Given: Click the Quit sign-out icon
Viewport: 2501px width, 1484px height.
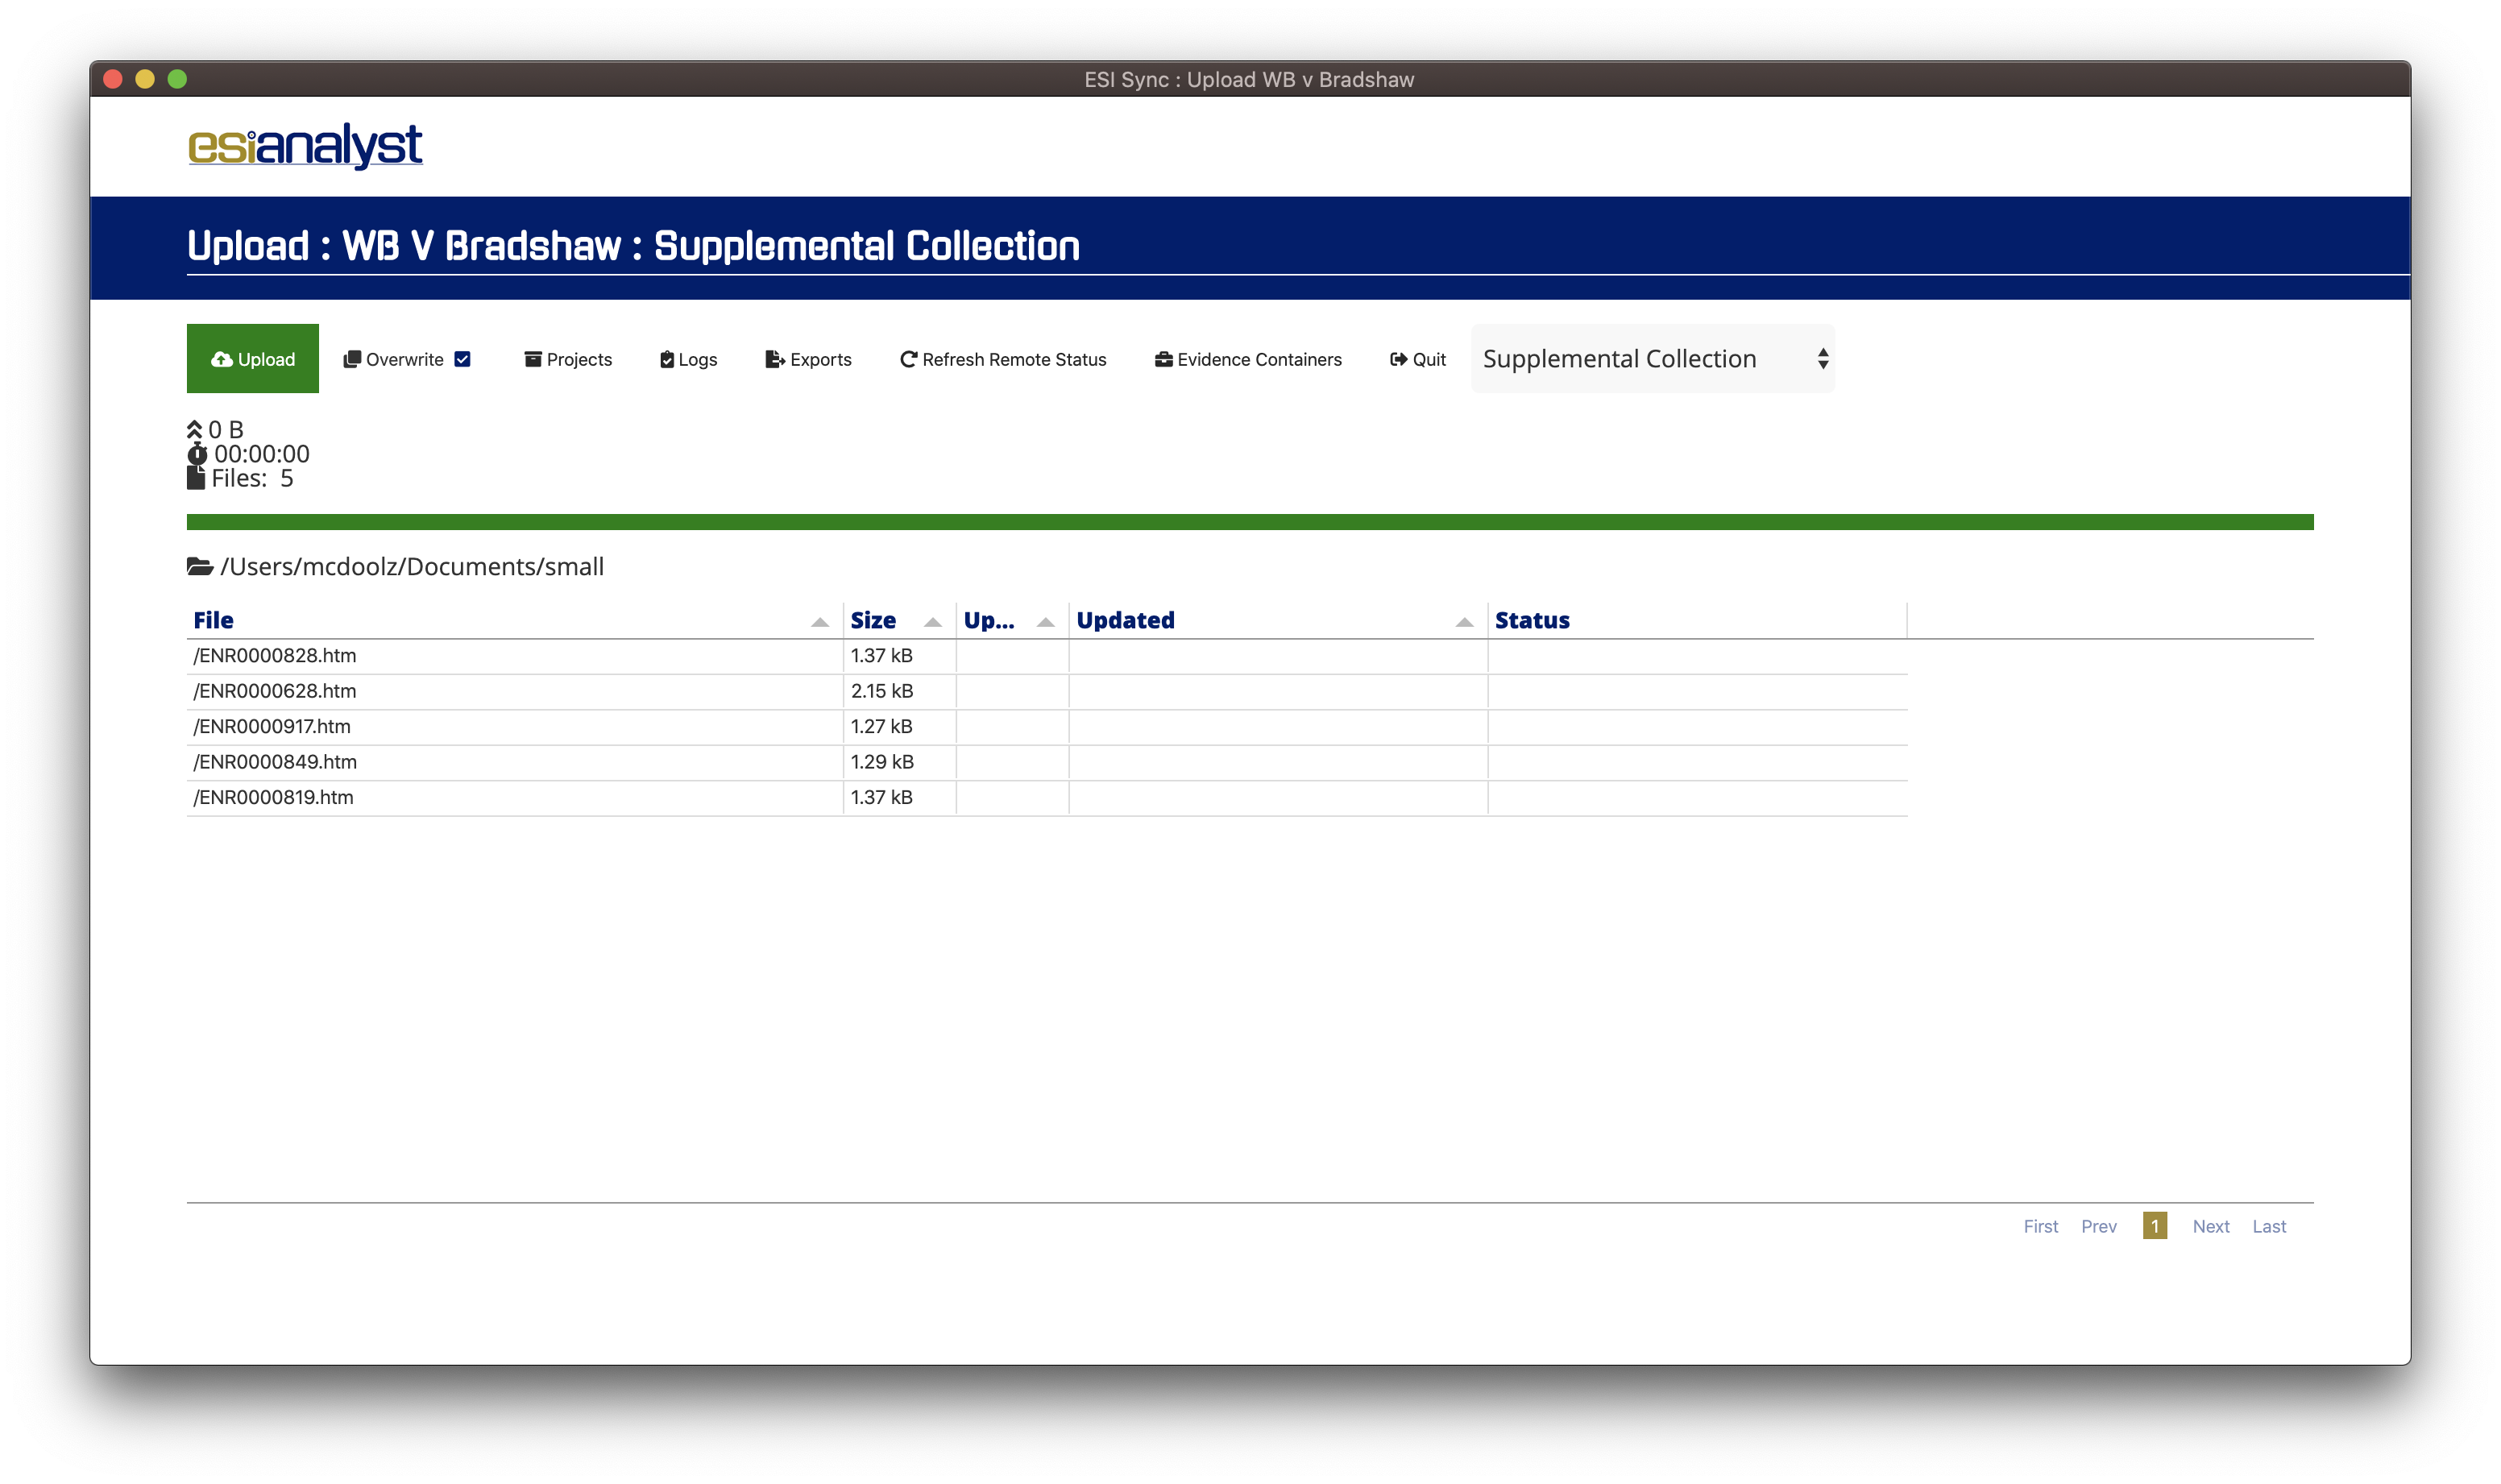Looking at the screenshot, I should click(x=1398, y=359).
